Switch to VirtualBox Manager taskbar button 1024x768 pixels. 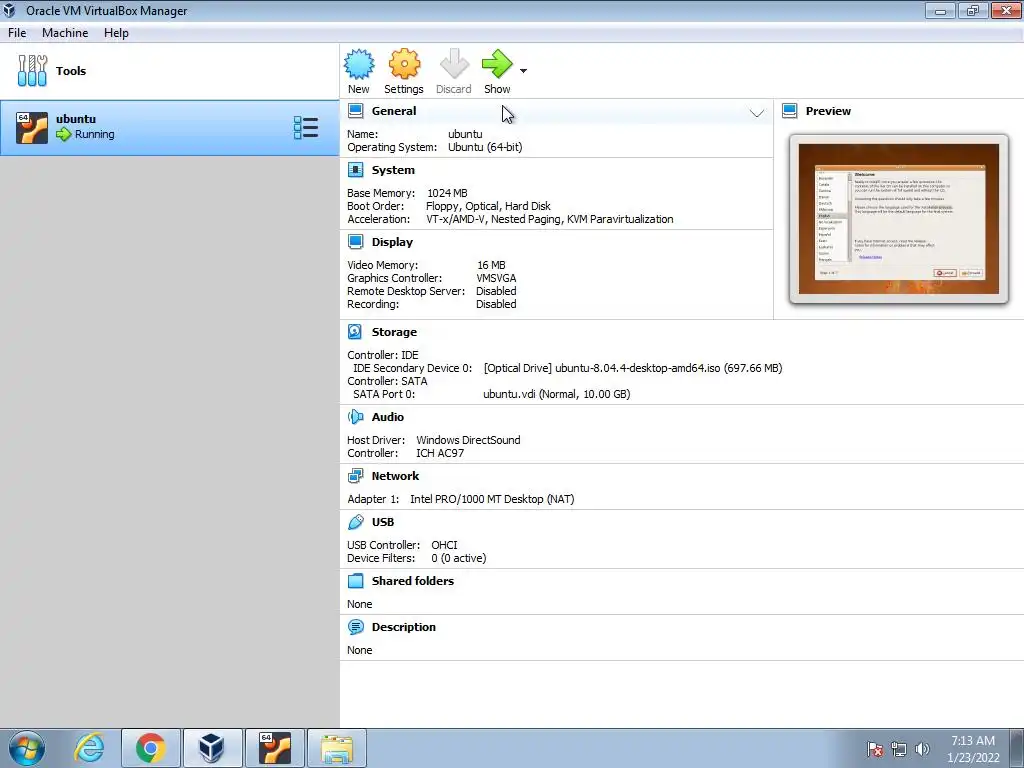[213, 748]
